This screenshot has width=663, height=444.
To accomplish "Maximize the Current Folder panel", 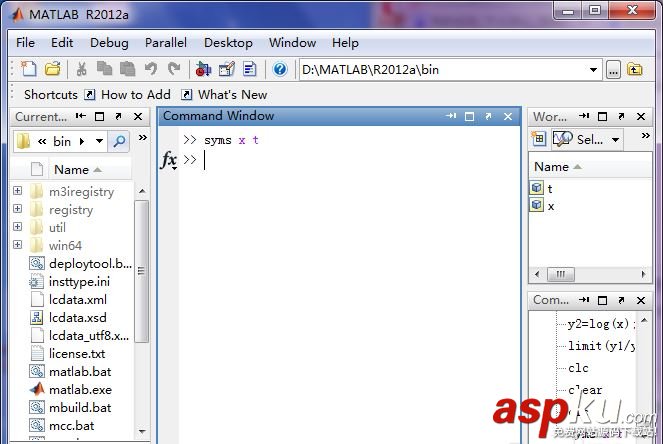I will [x=99, y=117].
